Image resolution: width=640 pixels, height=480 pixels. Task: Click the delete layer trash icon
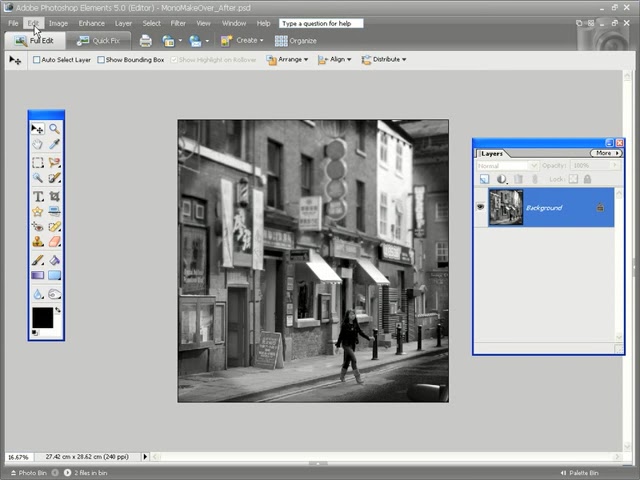(x=518, y=179)
